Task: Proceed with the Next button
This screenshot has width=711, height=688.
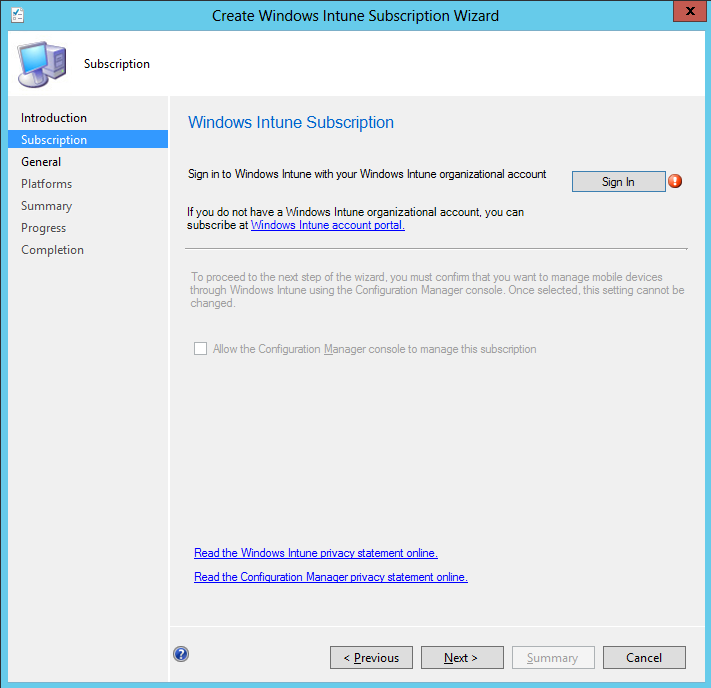Action: pos(462,658)
